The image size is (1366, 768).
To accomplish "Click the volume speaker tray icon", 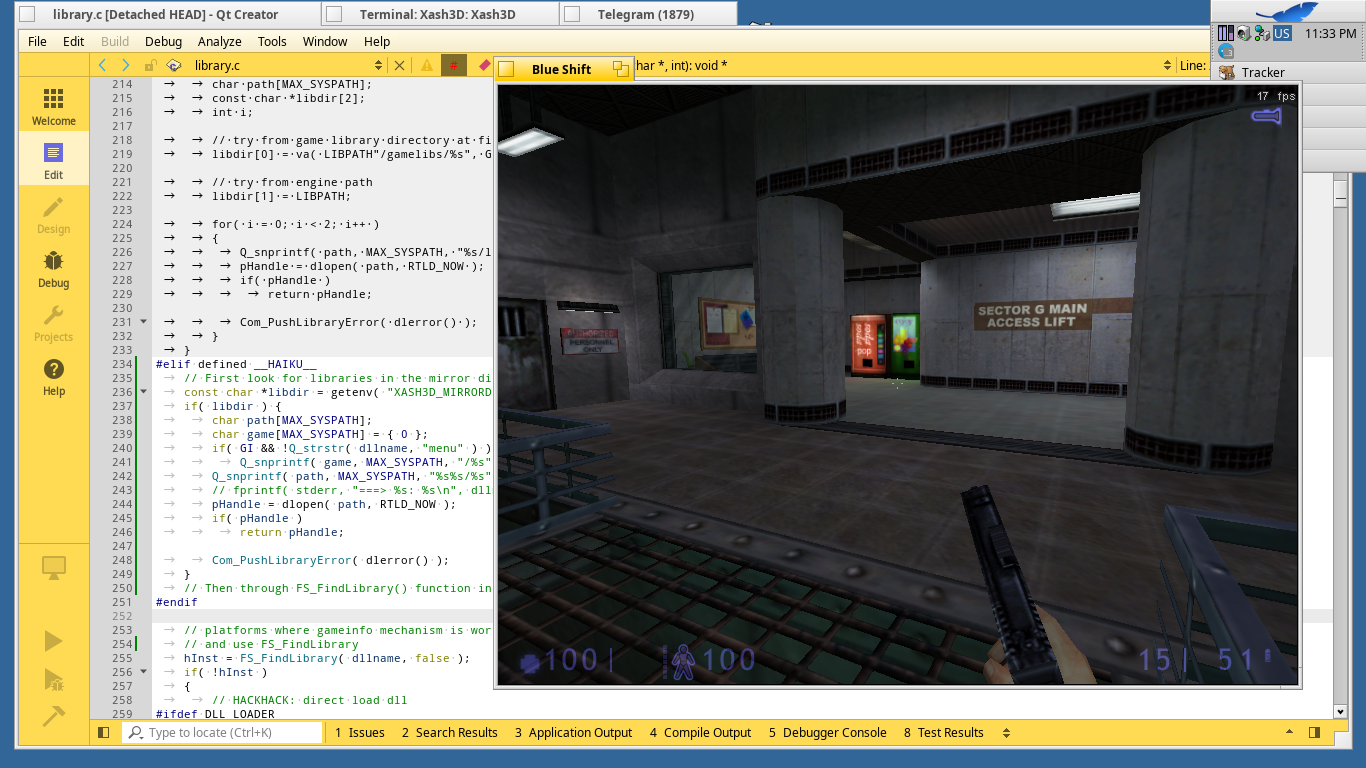I will [1243, 33].
